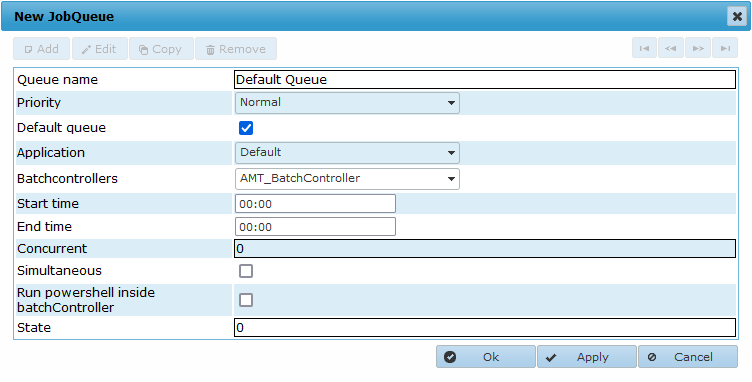Expand the Application dropdown
Viewport: 752px width, 382px height.
(347, 153)
